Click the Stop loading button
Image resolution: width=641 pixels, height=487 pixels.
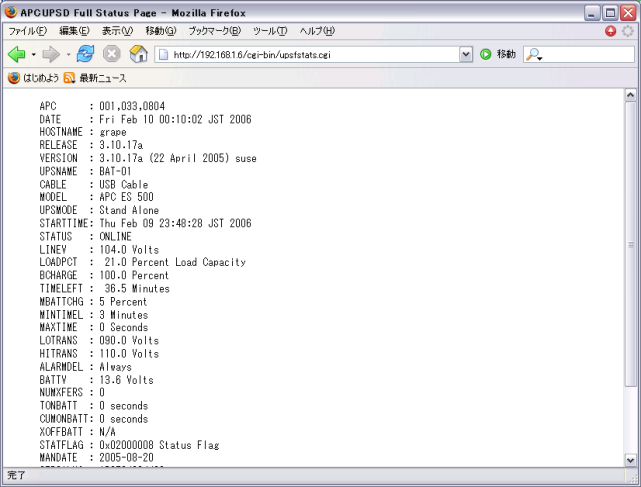click(x=112, y=54)
